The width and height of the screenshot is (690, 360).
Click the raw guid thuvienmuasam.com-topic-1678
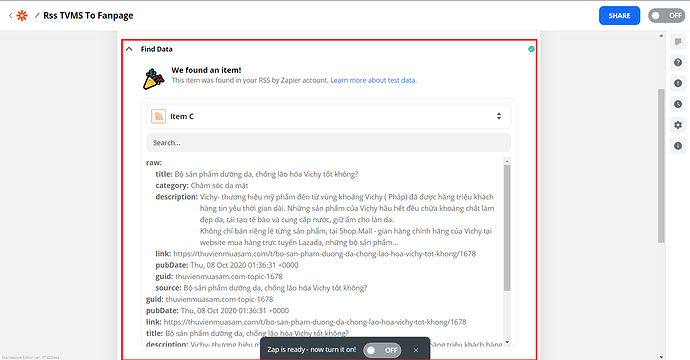pyautogui.click(x=229, y=276)
